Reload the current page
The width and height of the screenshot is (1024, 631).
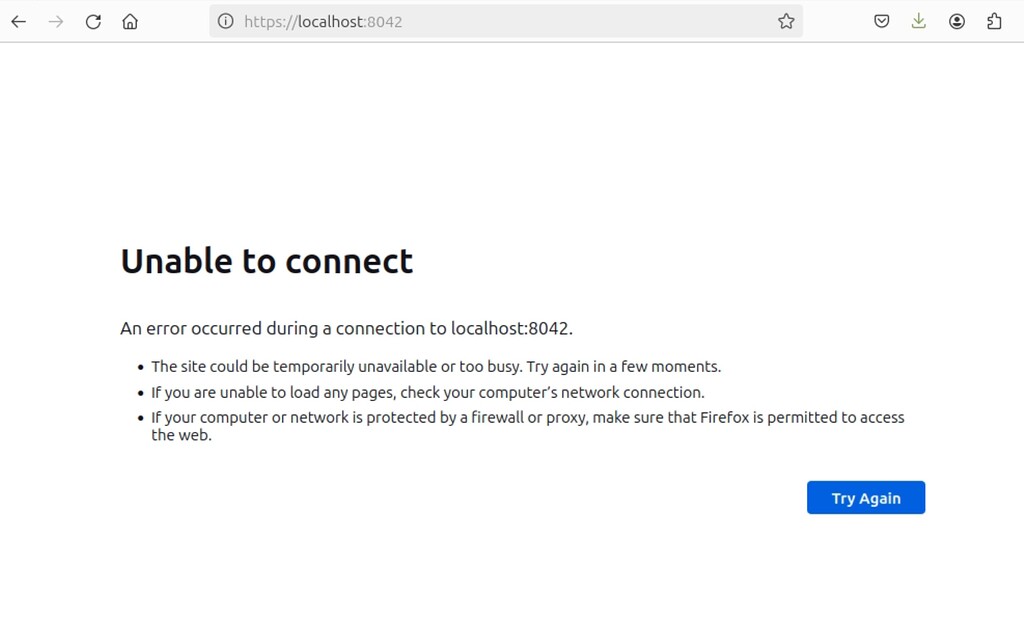coord(93,22)
